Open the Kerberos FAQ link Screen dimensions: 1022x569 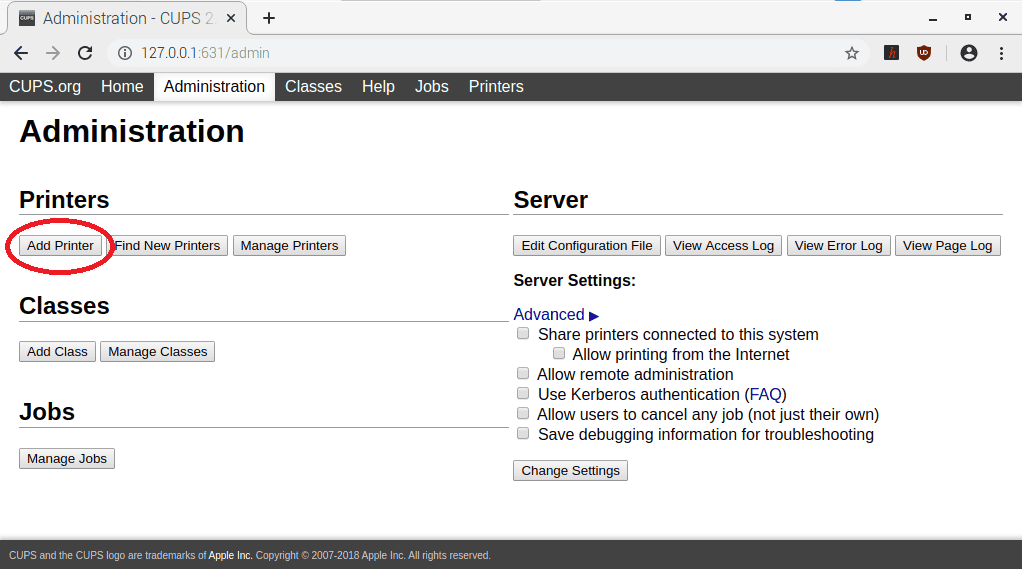[767, 395]
